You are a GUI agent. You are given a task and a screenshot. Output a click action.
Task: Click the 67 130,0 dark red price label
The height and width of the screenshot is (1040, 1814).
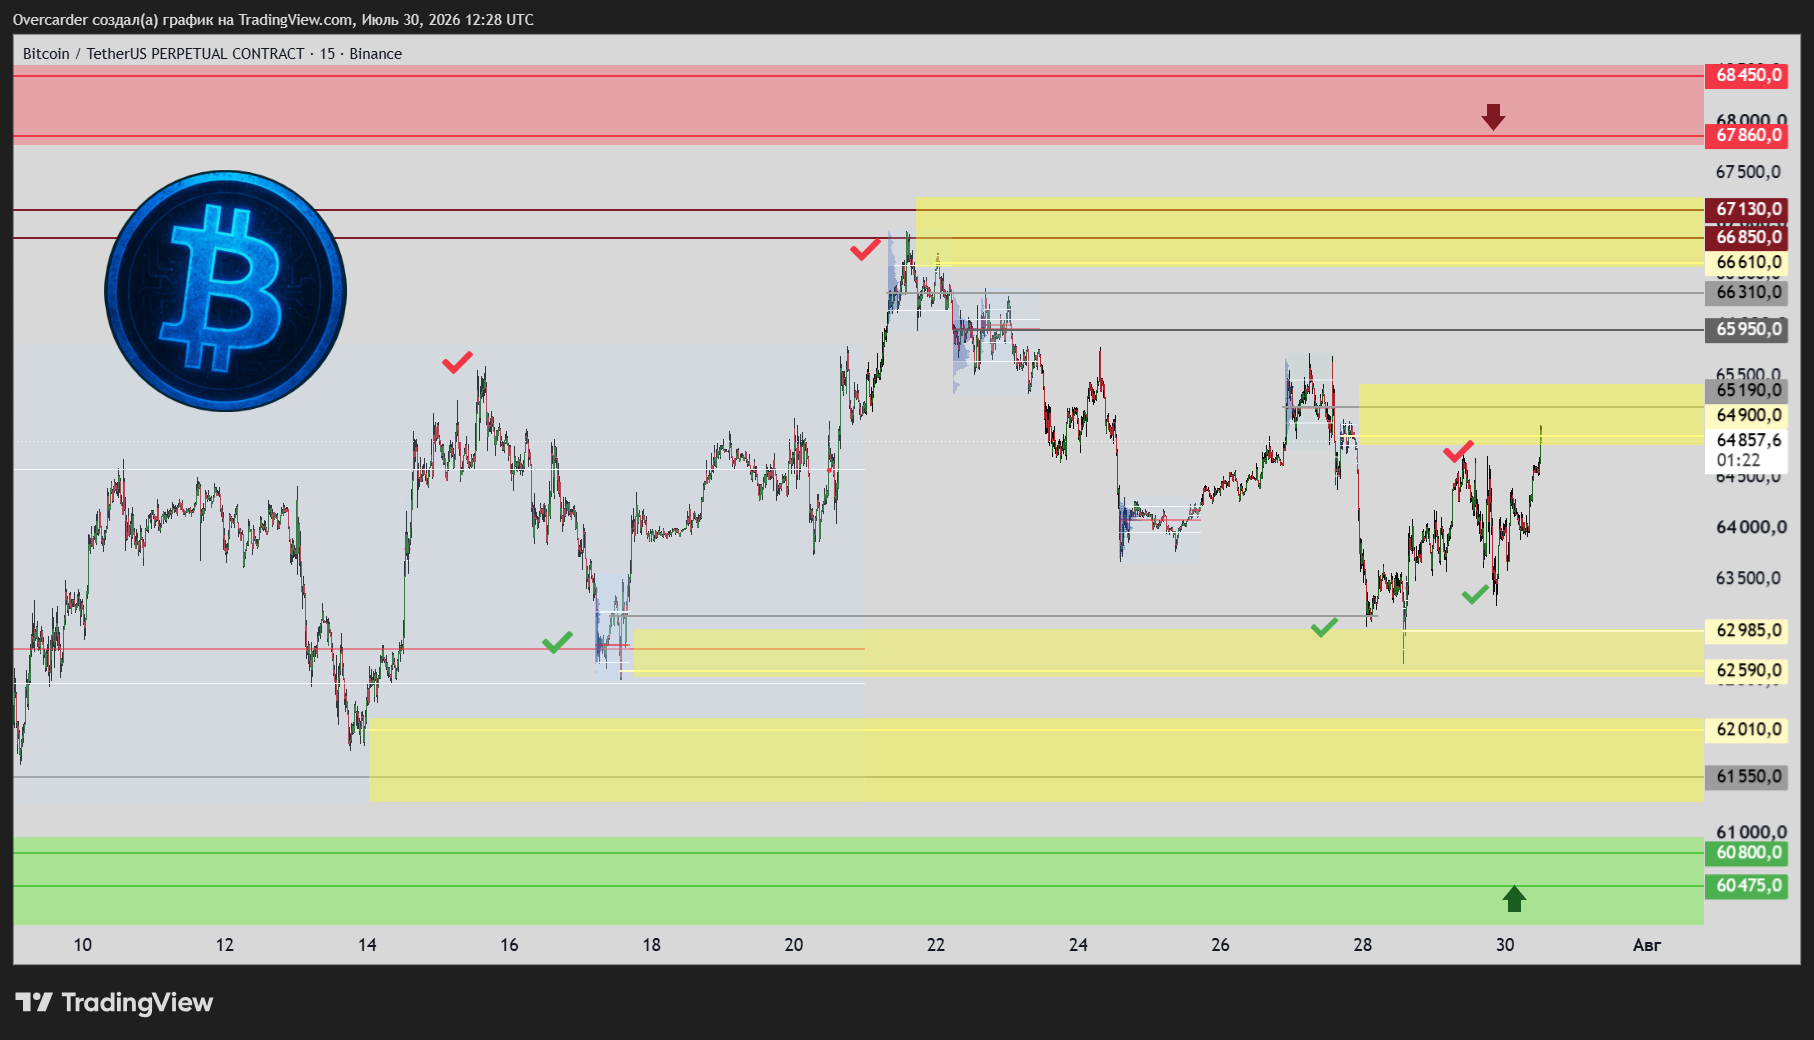pyautogui.click(x=1748, y=209)
